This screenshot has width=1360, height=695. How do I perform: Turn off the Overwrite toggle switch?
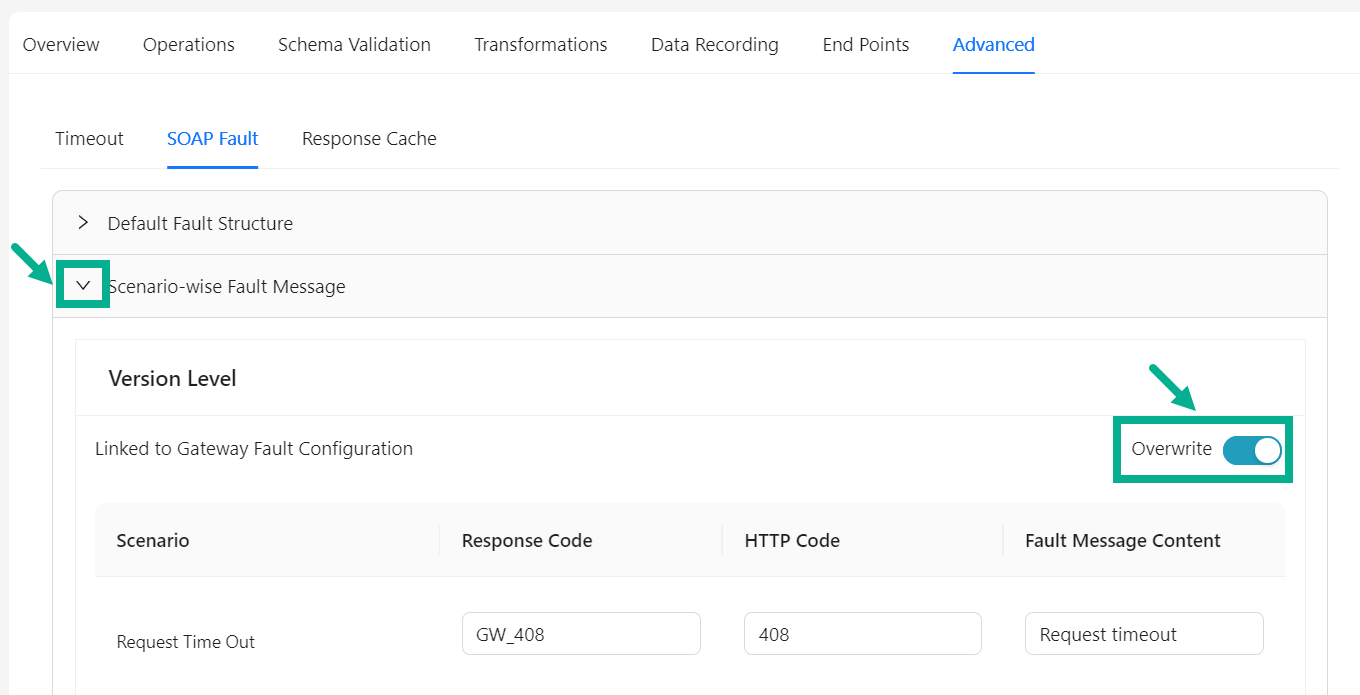click(x=1251, y=450)
